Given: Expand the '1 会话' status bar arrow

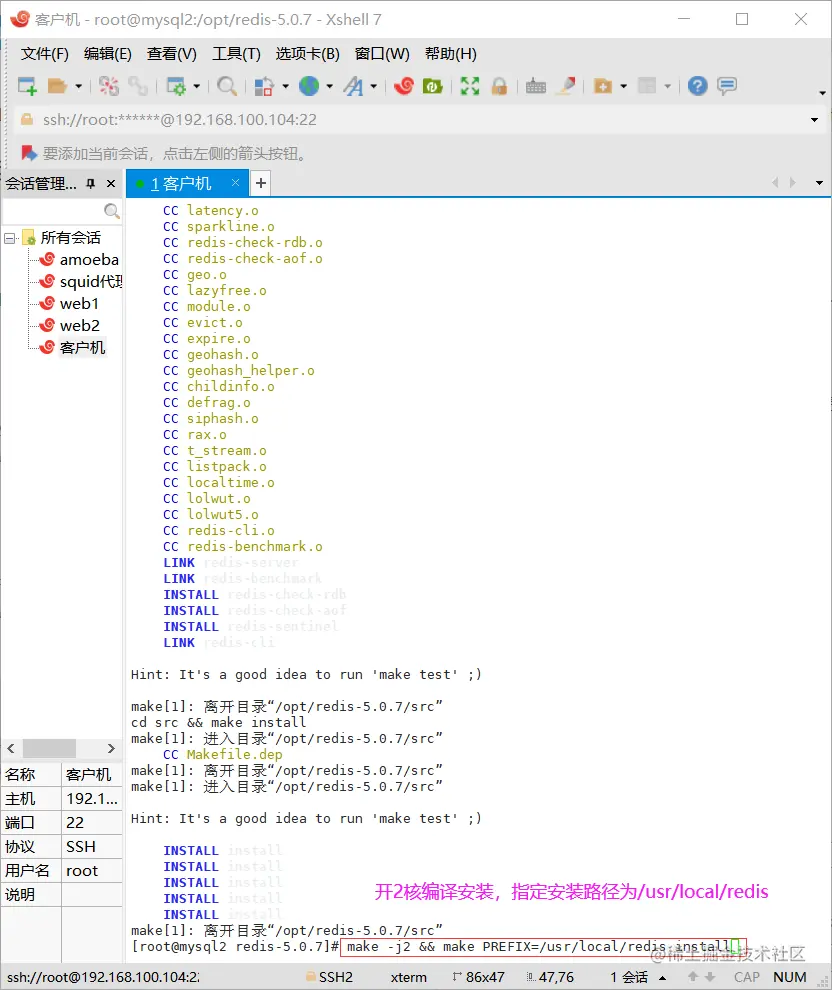Looking at the screenshot, I should tap(662, 977).
